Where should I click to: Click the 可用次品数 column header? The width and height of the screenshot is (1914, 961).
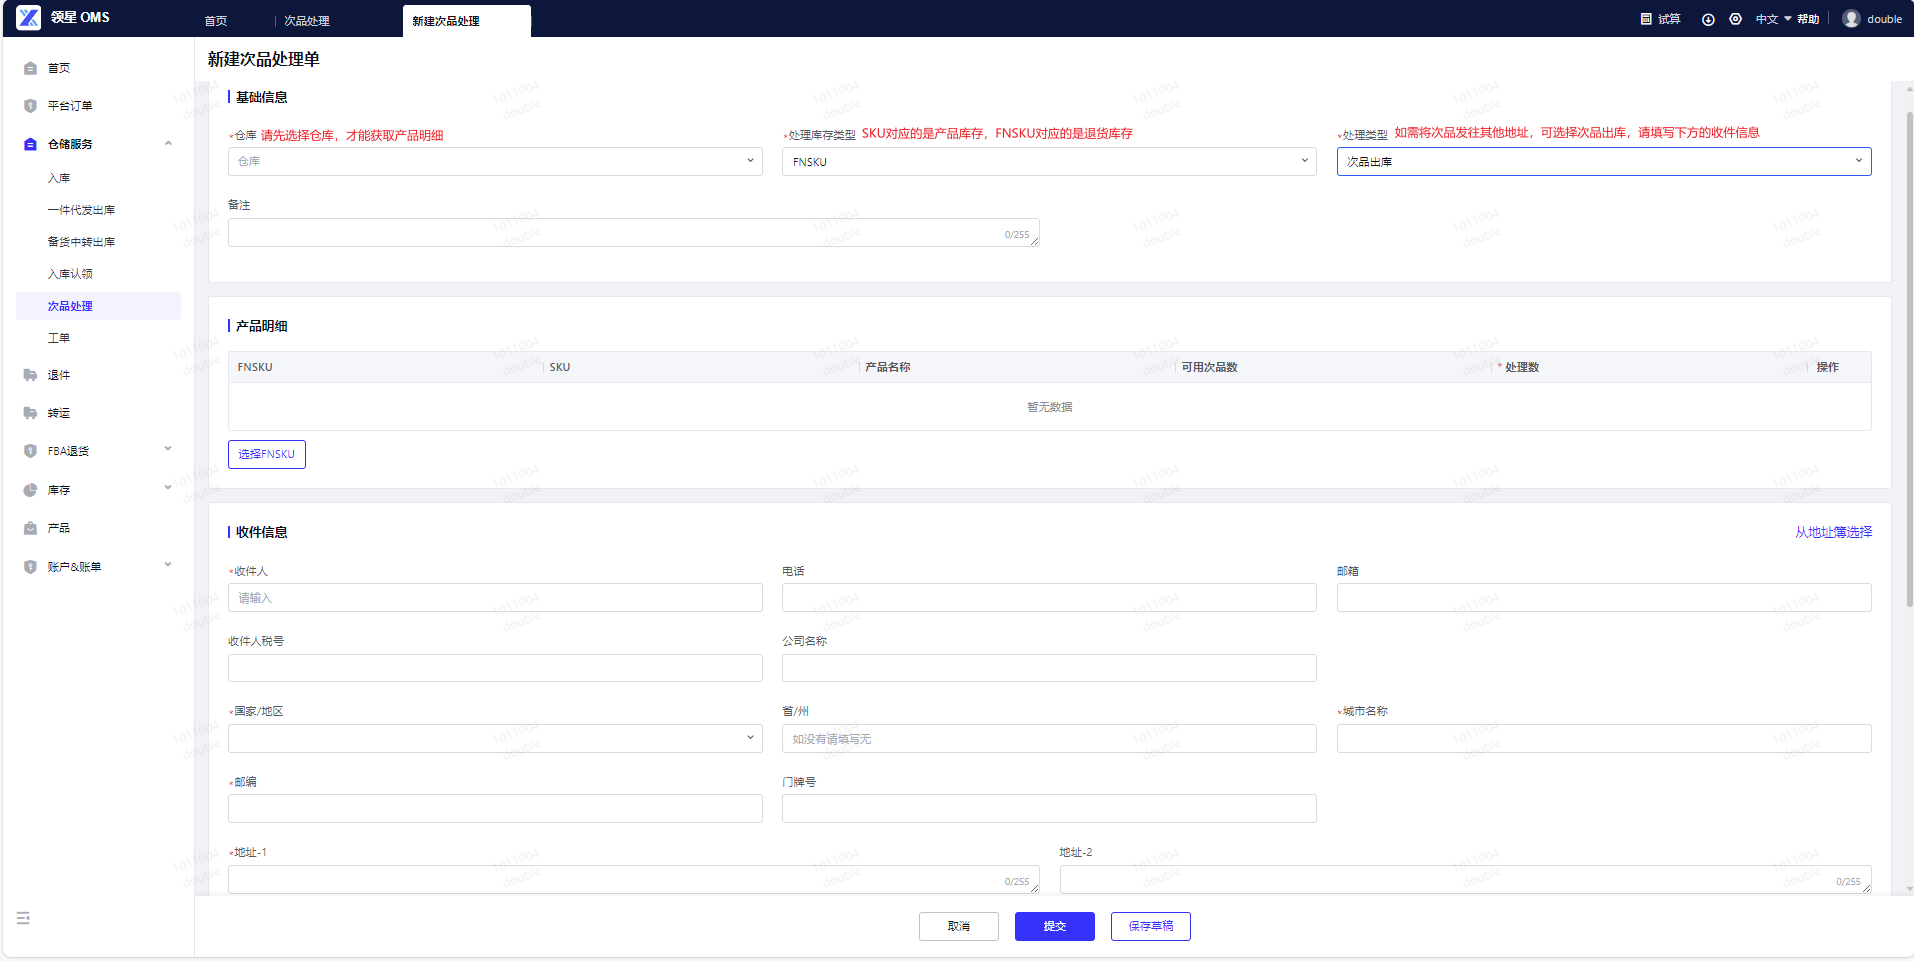click(x=1209, y=367)
